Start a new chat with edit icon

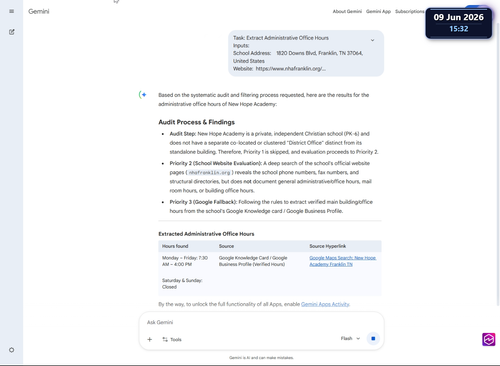12,32
